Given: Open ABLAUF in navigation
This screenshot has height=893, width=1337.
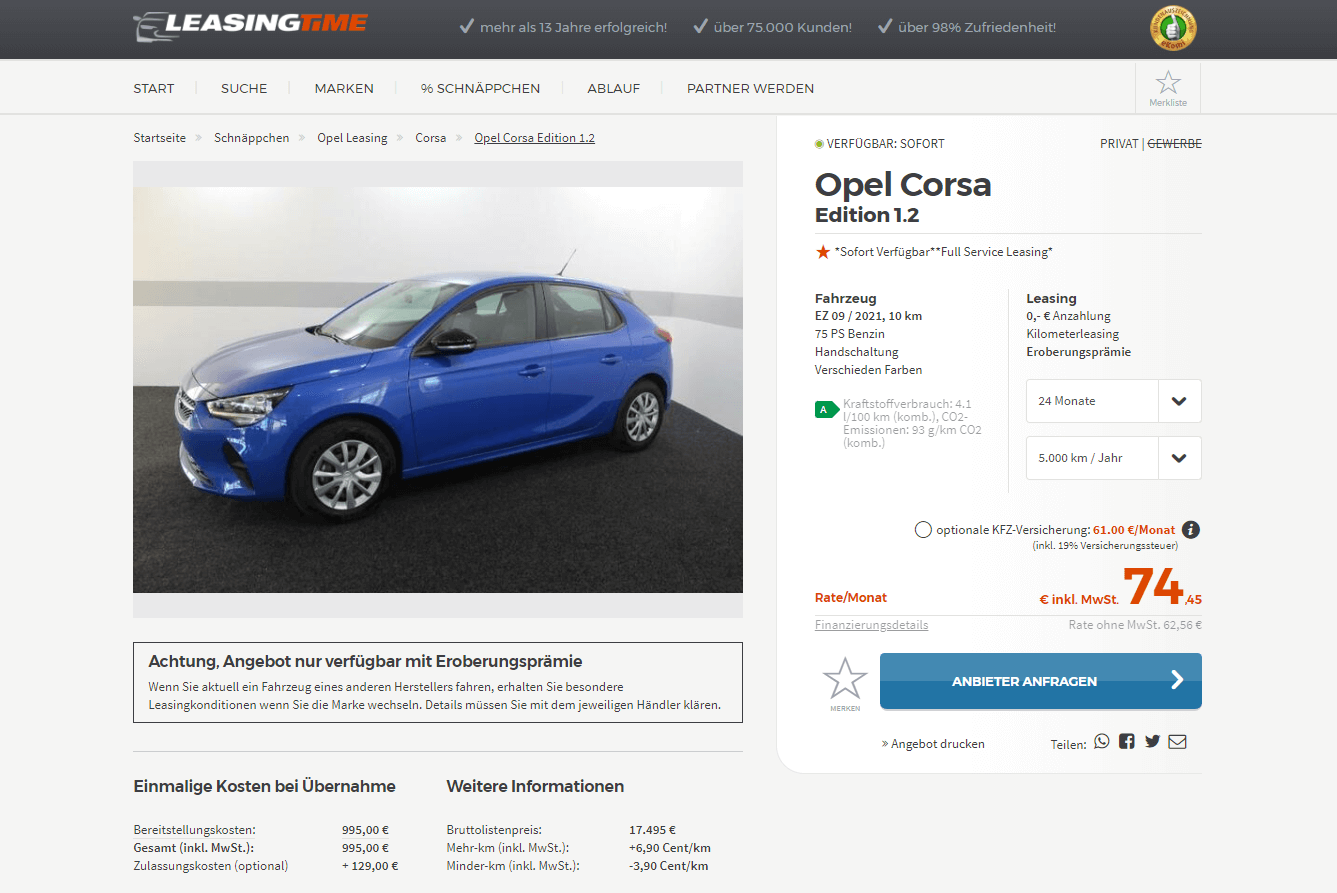Looking at the screenshot, I should pyautogui.click(x=614, y=88).
